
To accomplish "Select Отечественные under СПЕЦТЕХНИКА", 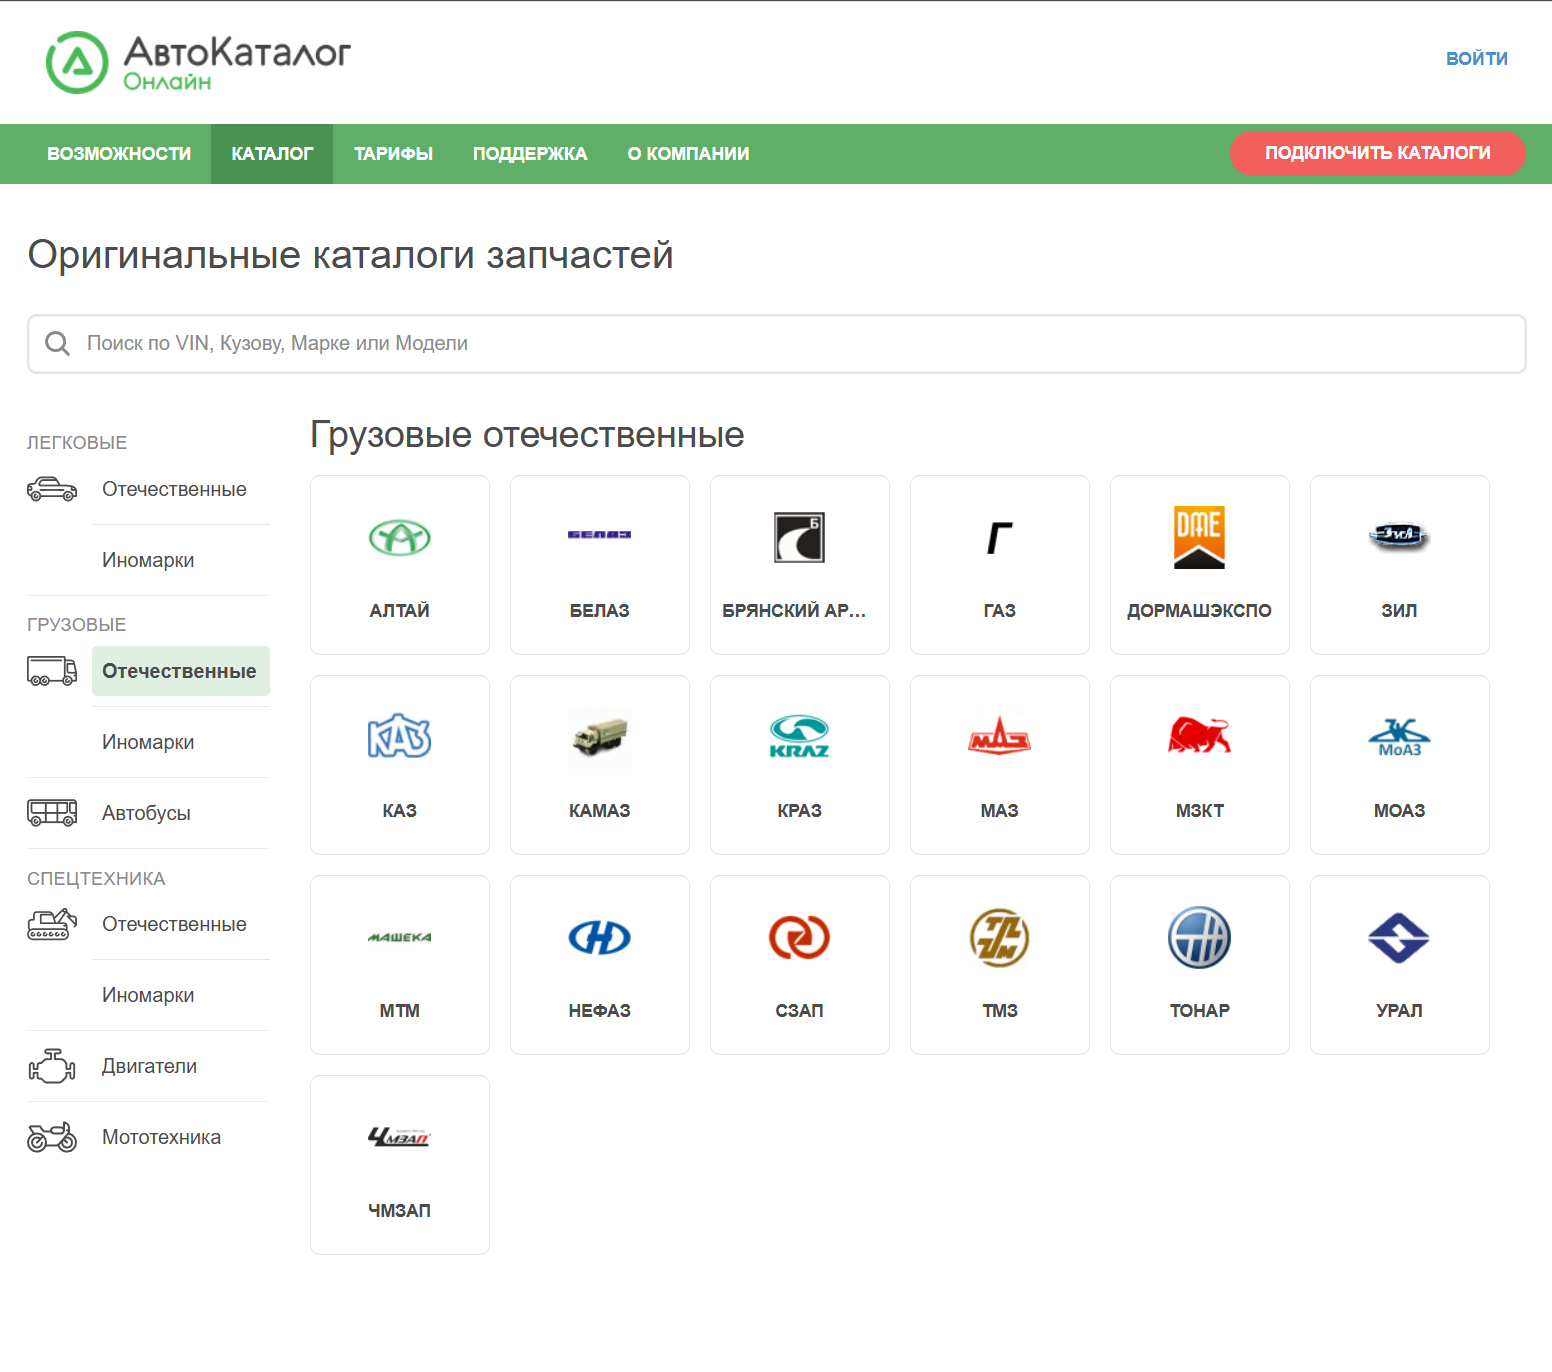I will coord(174,924).
